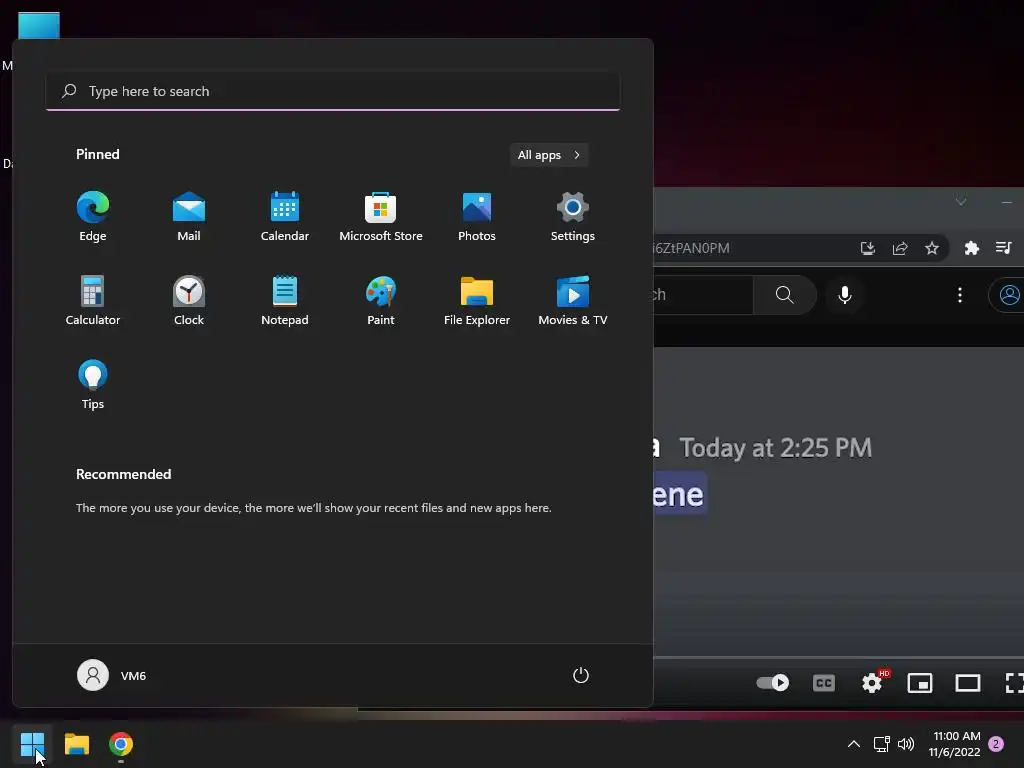This screenshot has height=768, width=1024.
Task: Expand All apps list
Action: [x=549, y=155]
